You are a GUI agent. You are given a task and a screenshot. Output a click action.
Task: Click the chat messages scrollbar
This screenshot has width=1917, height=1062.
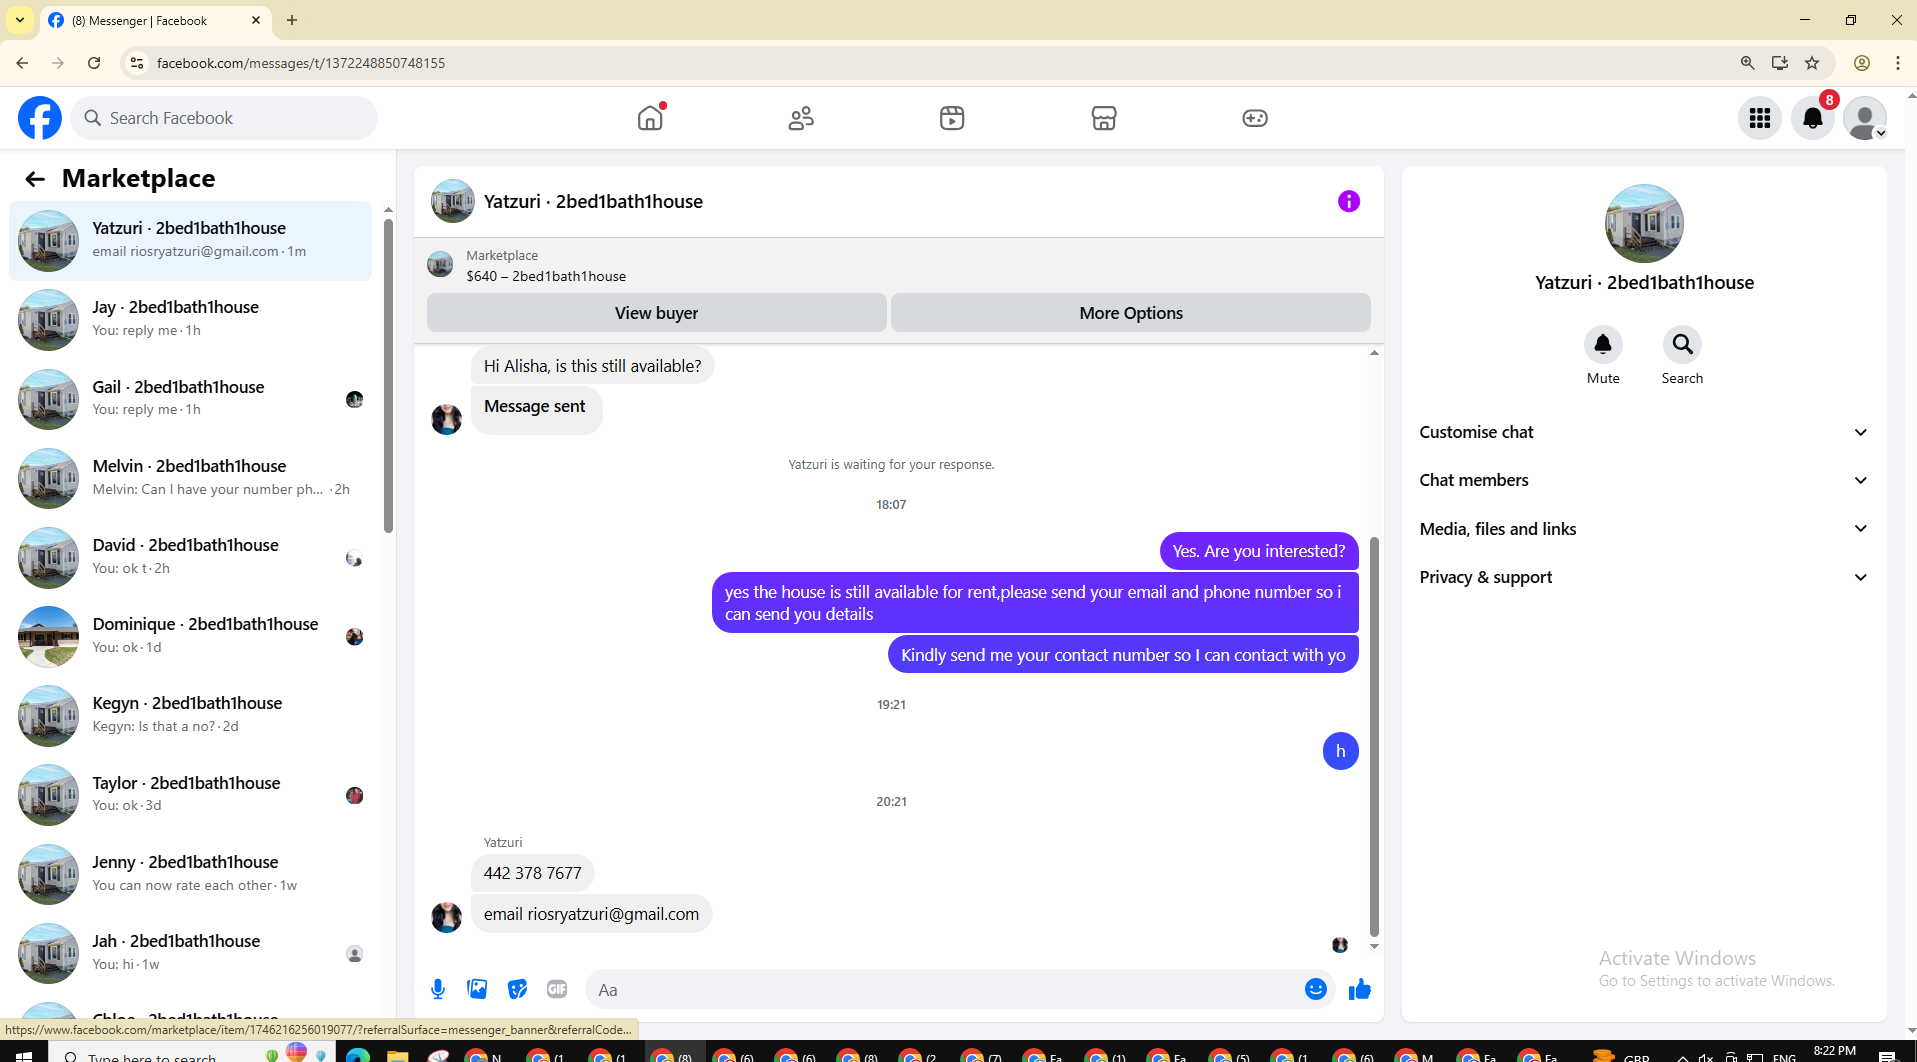coord(1374,737)
